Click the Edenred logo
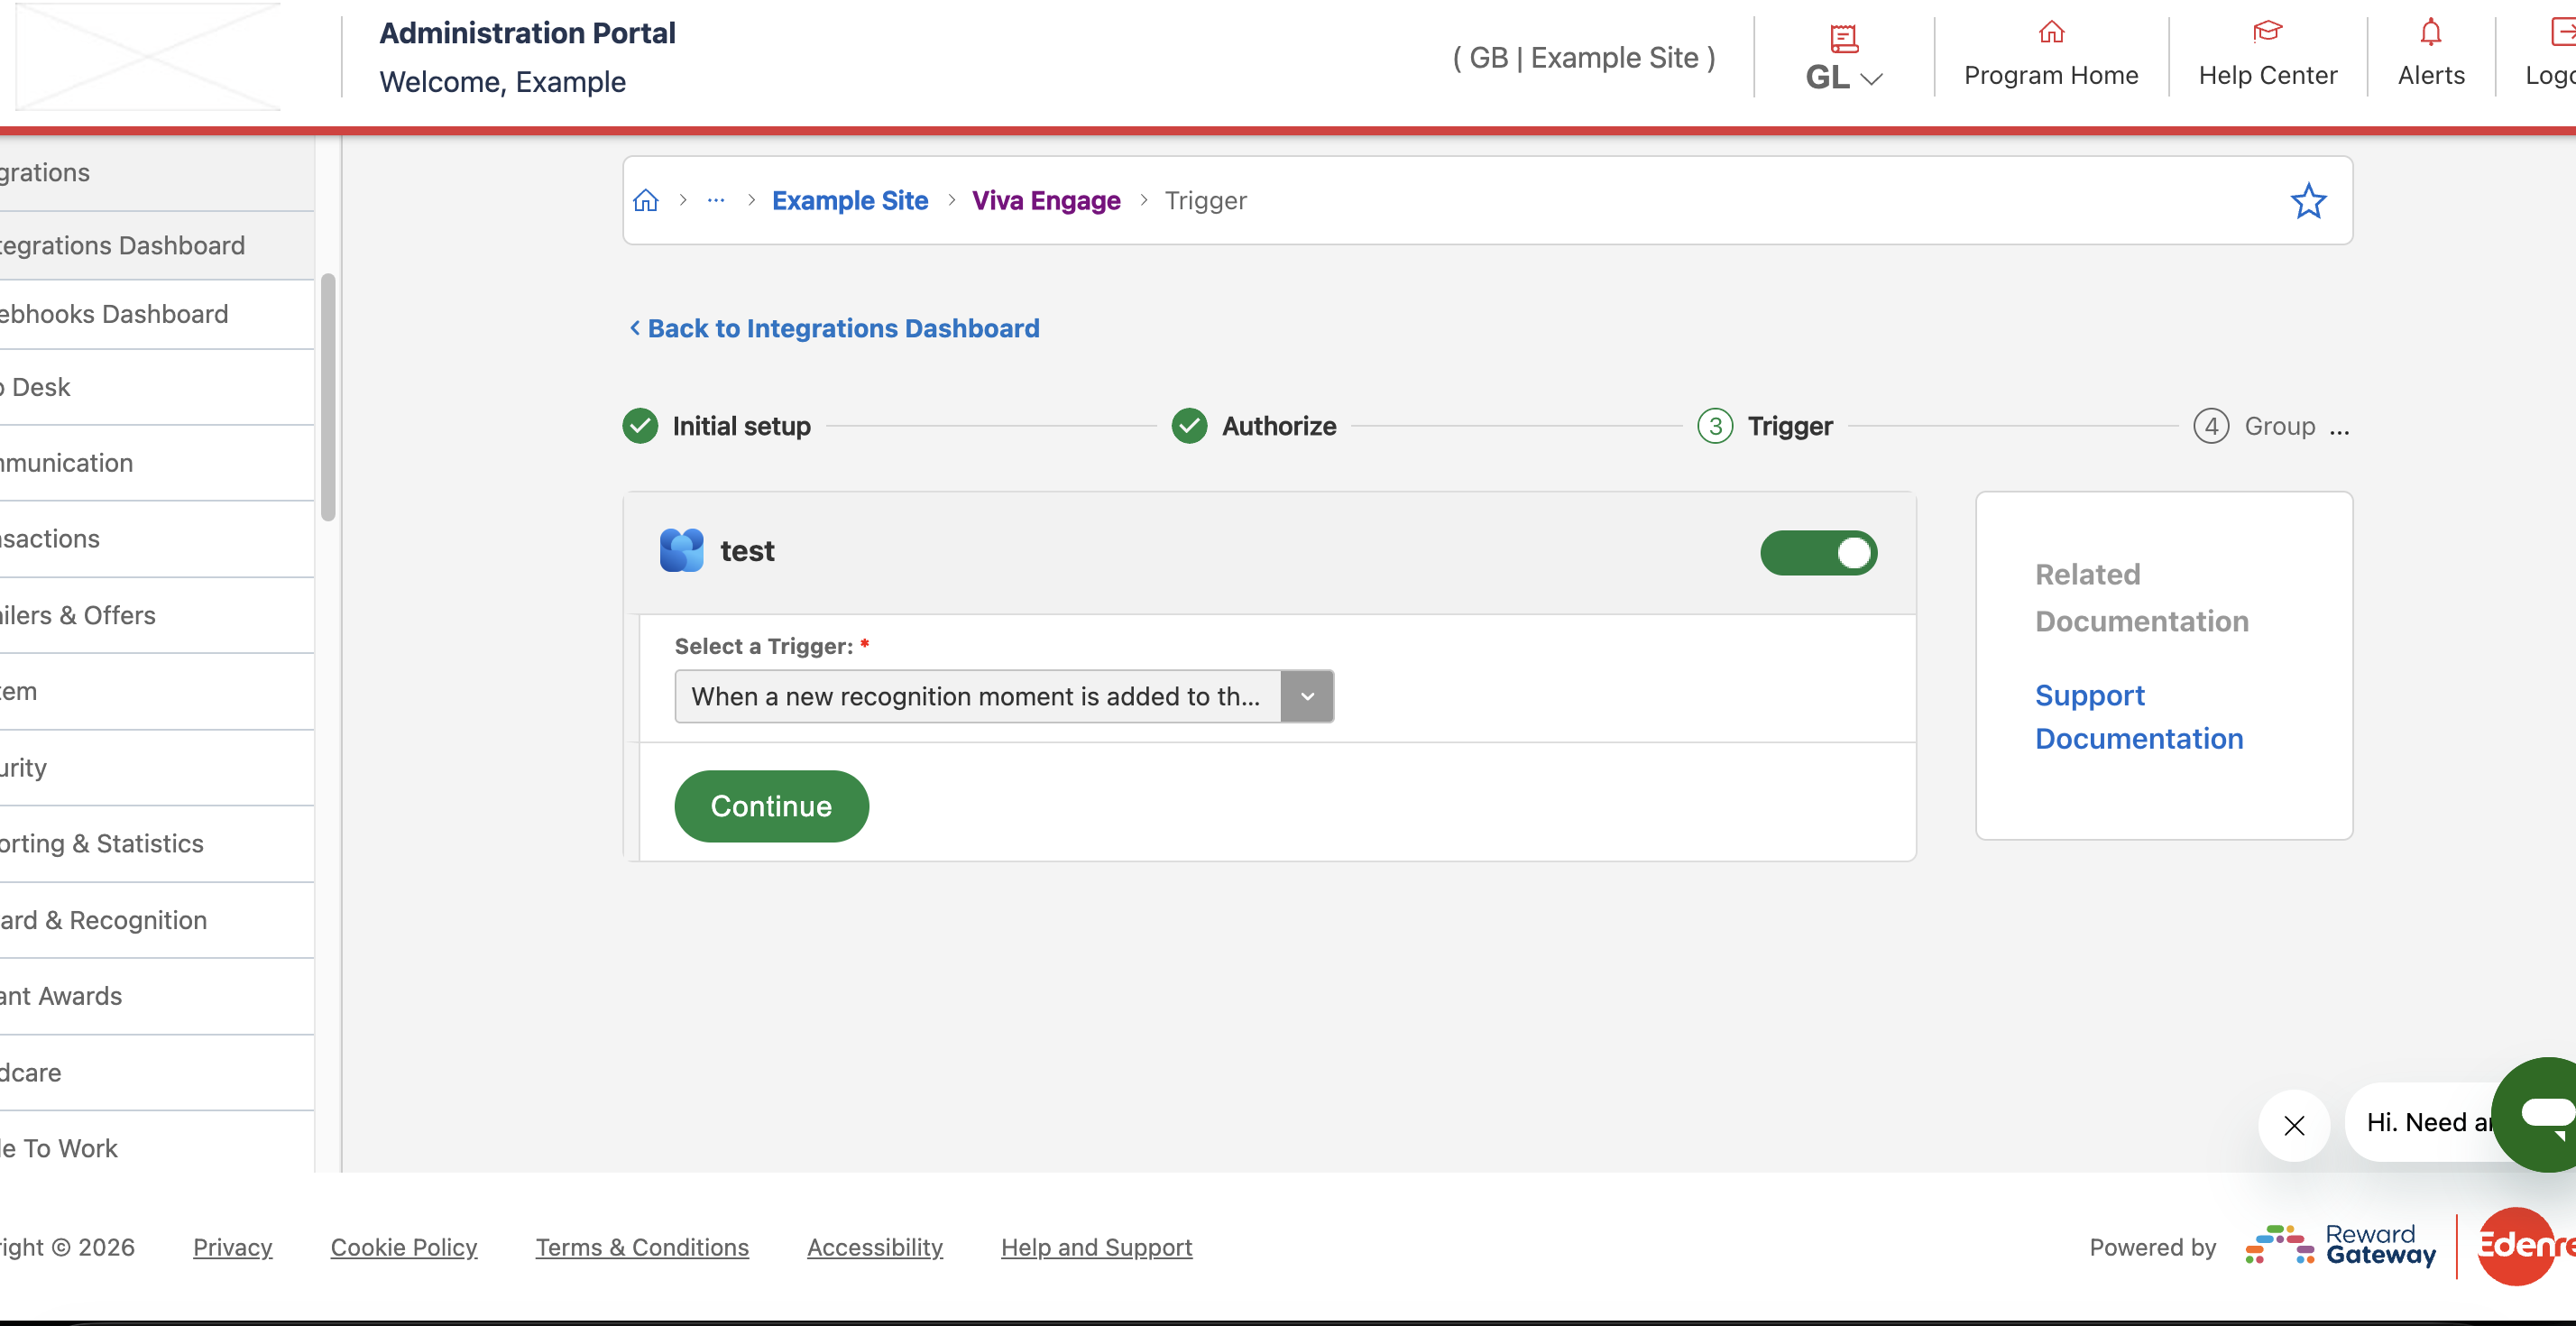Screen dimensions: 2576x1326 tap(2526, 1245)
